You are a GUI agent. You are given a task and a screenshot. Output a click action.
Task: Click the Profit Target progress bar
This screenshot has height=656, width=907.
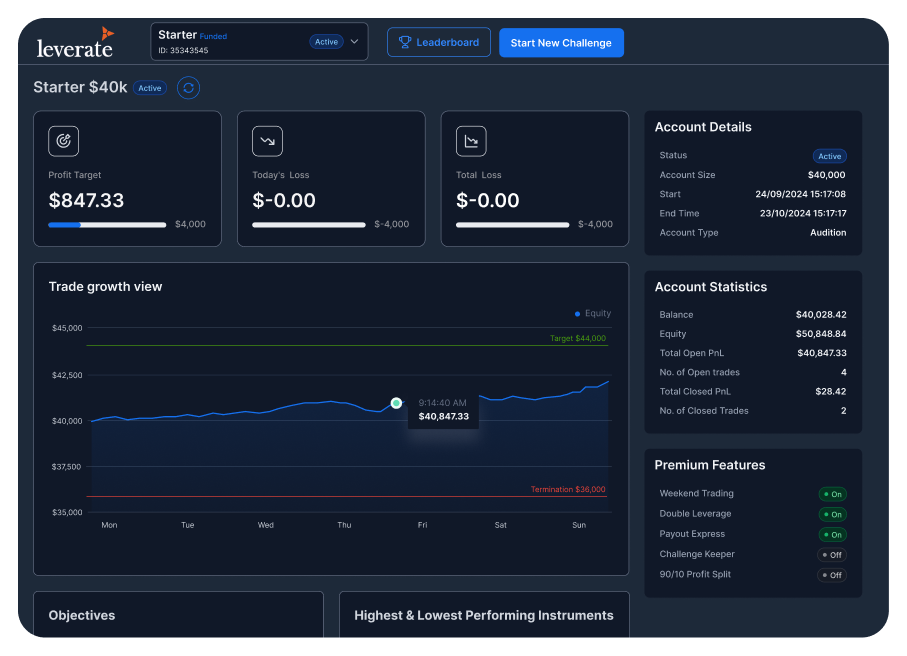click(x=107, y=225)
